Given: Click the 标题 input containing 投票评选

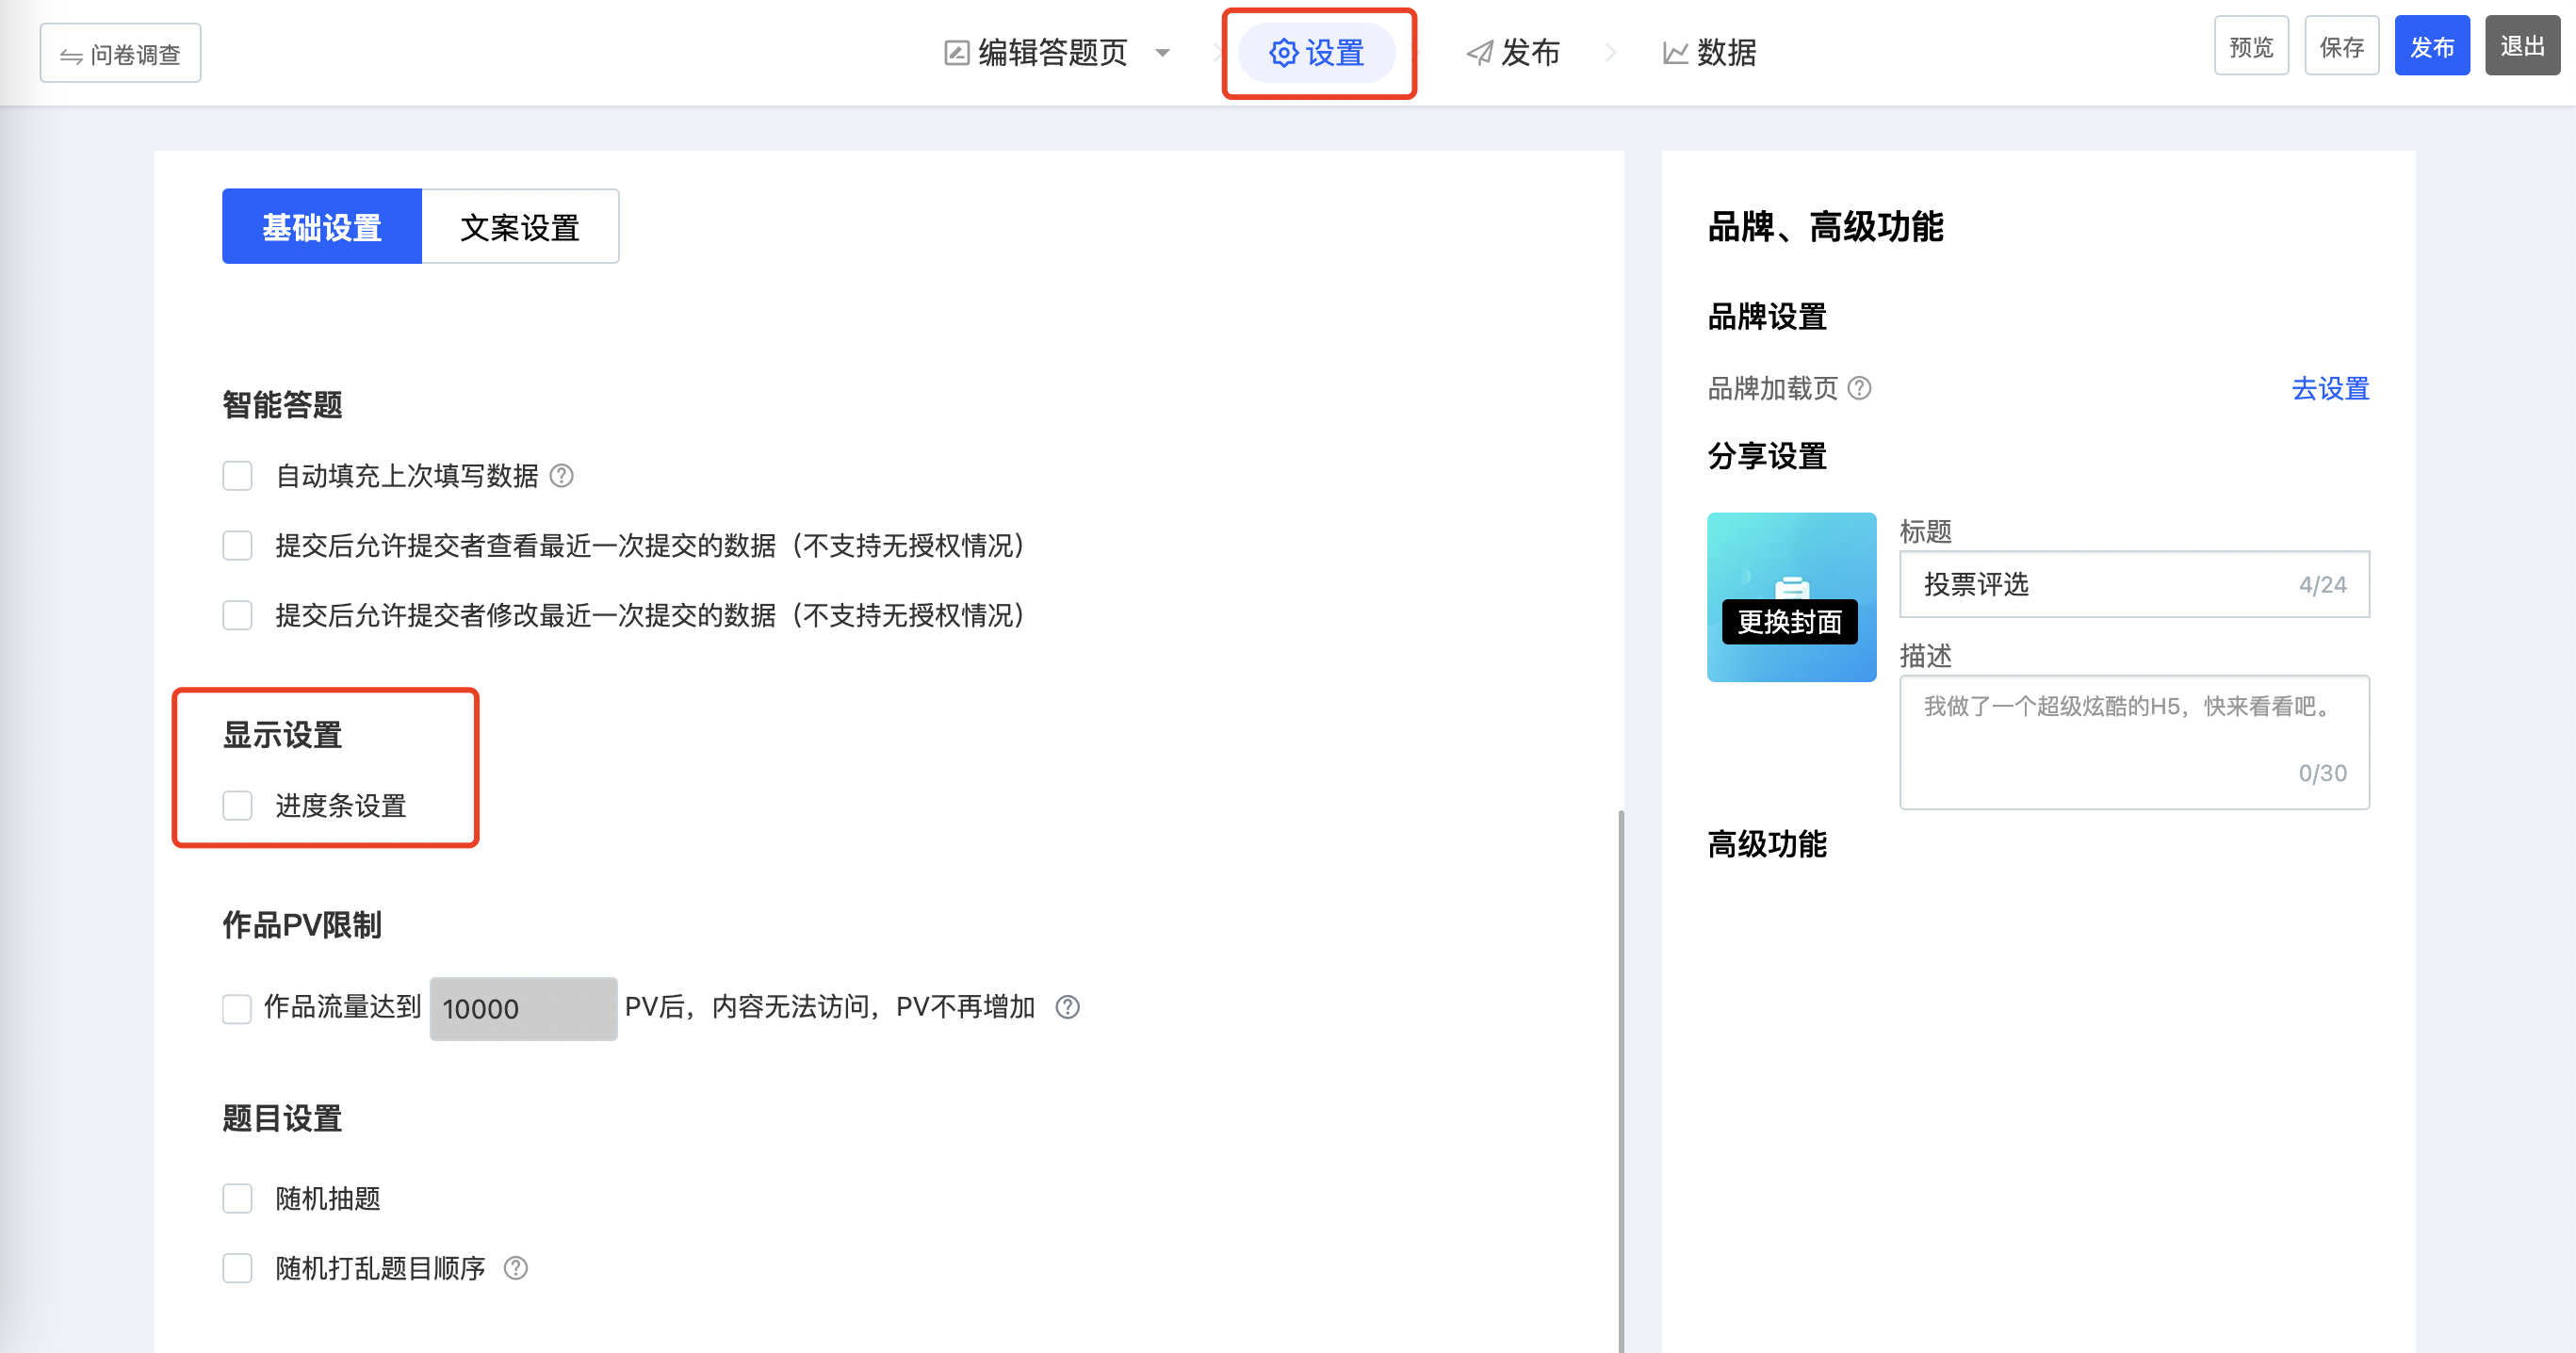Looking at the screenshot, I should (2134, 584).
